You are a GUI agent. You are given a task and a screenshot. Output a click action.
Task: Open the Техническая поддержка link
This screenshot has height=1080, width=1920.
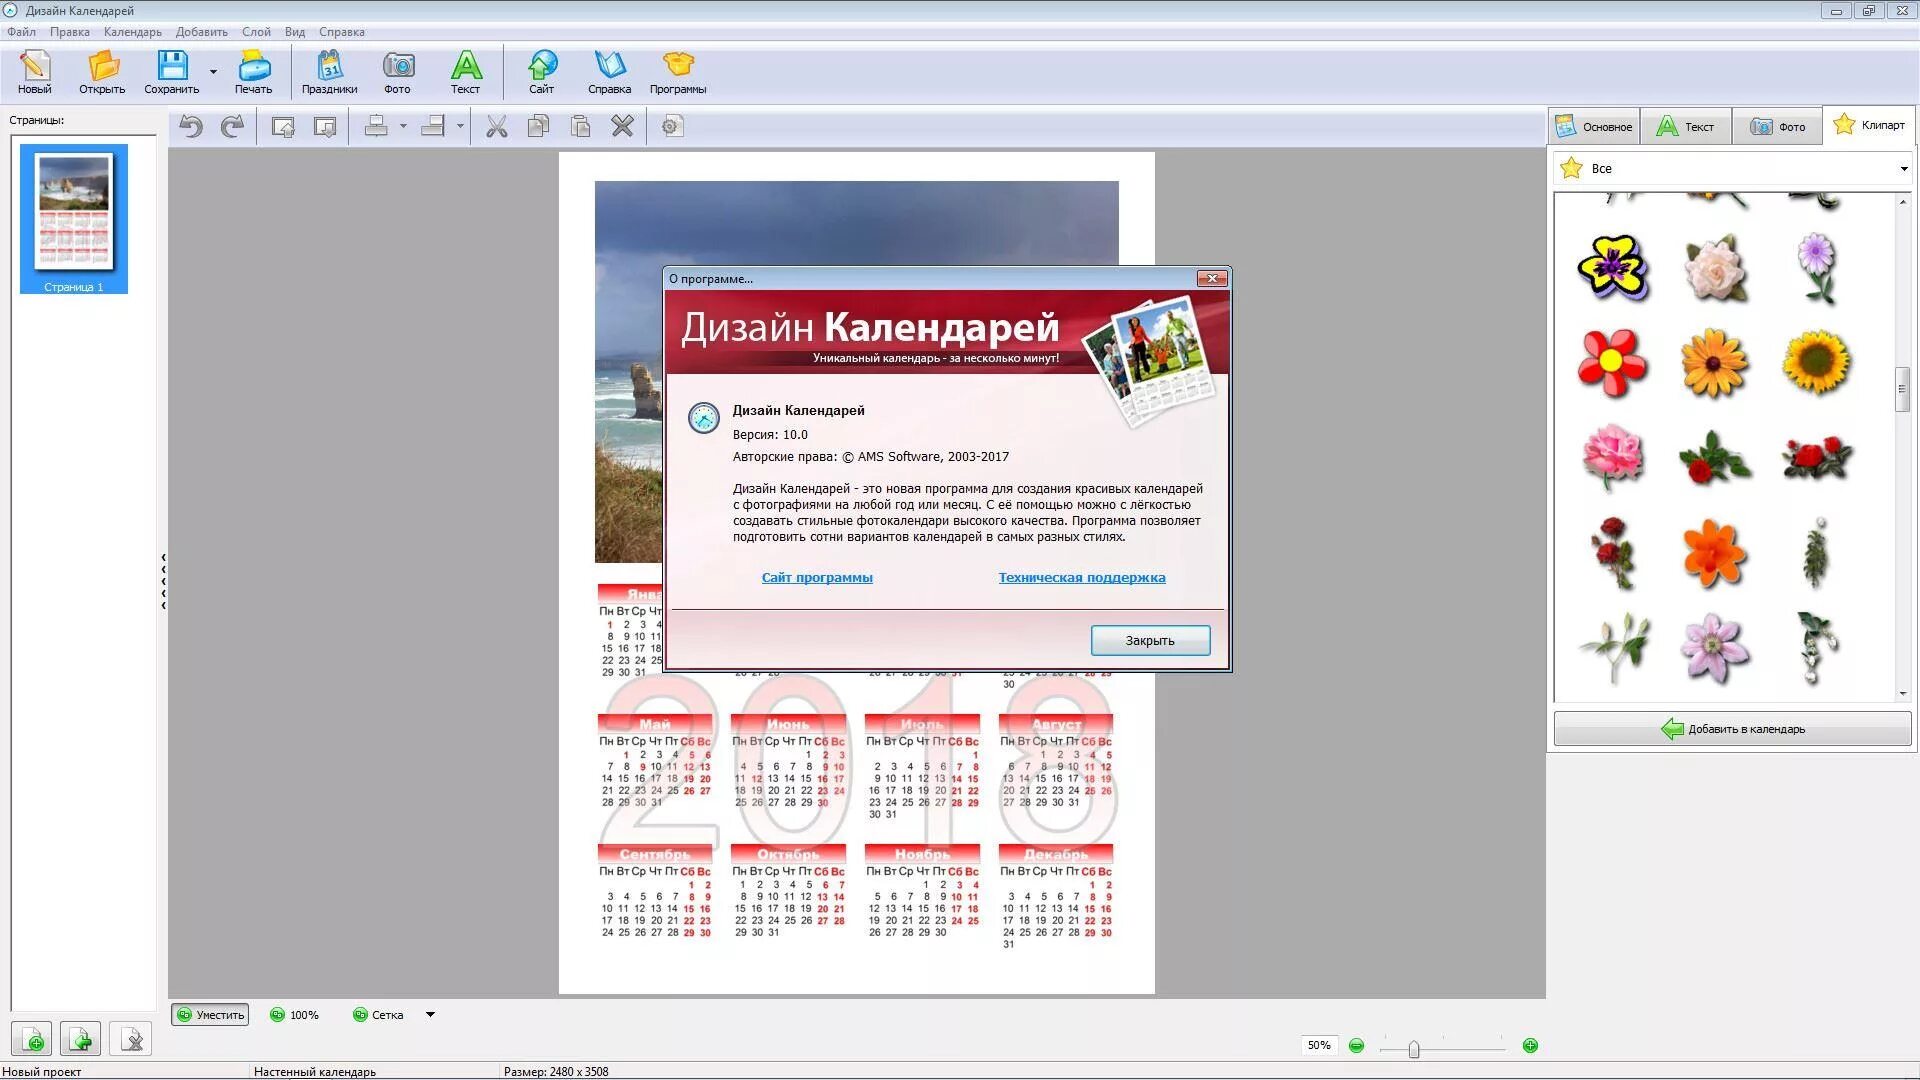click(x=1081, y=577)
